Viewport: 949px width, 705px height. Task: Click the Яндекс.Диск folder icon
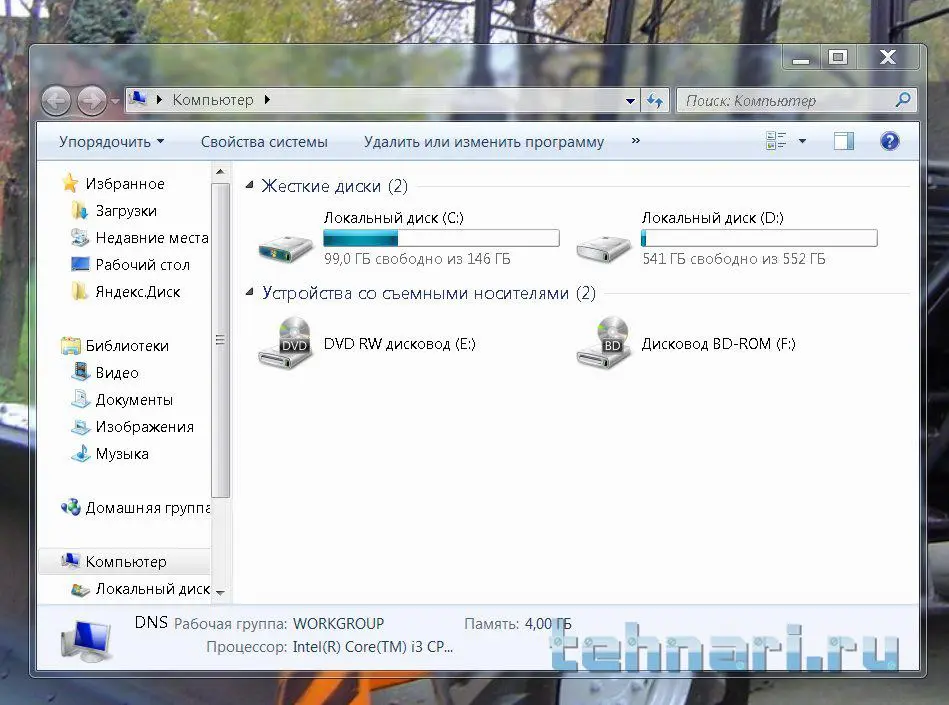79,291
